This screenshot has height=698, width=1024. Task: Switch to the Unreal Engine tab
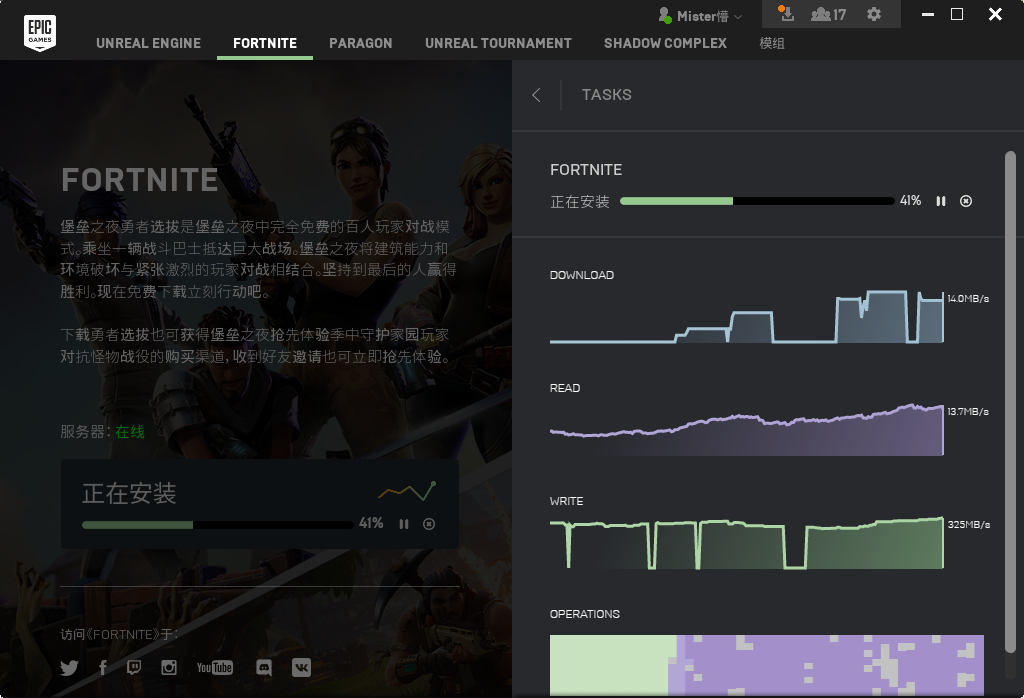click(x=148, y=43)
